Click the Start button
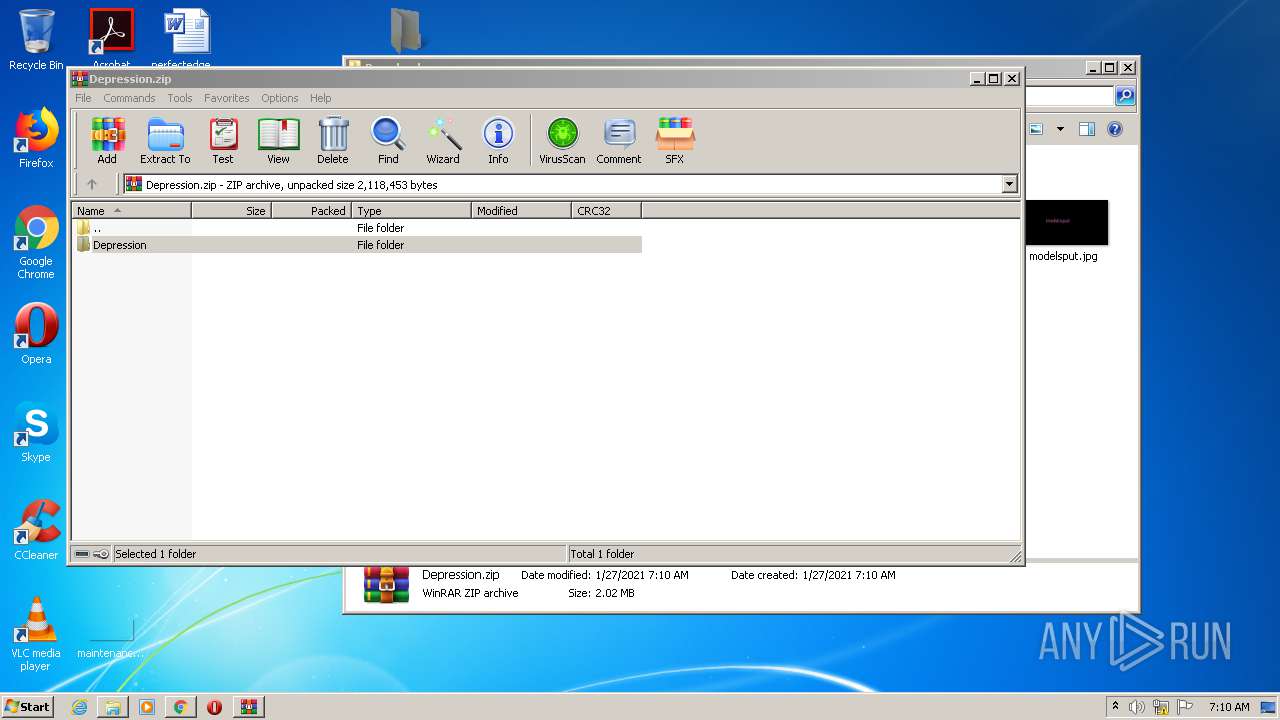This screenshot has height=720, width=1280. click(28, 707)
